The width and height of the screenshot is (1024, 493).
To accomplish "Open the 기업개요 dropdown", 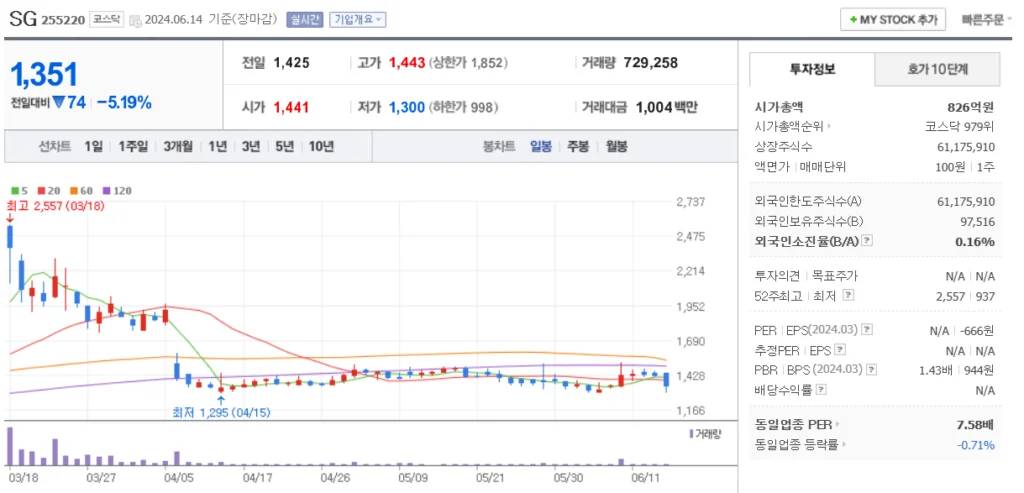I will point(357,20).
